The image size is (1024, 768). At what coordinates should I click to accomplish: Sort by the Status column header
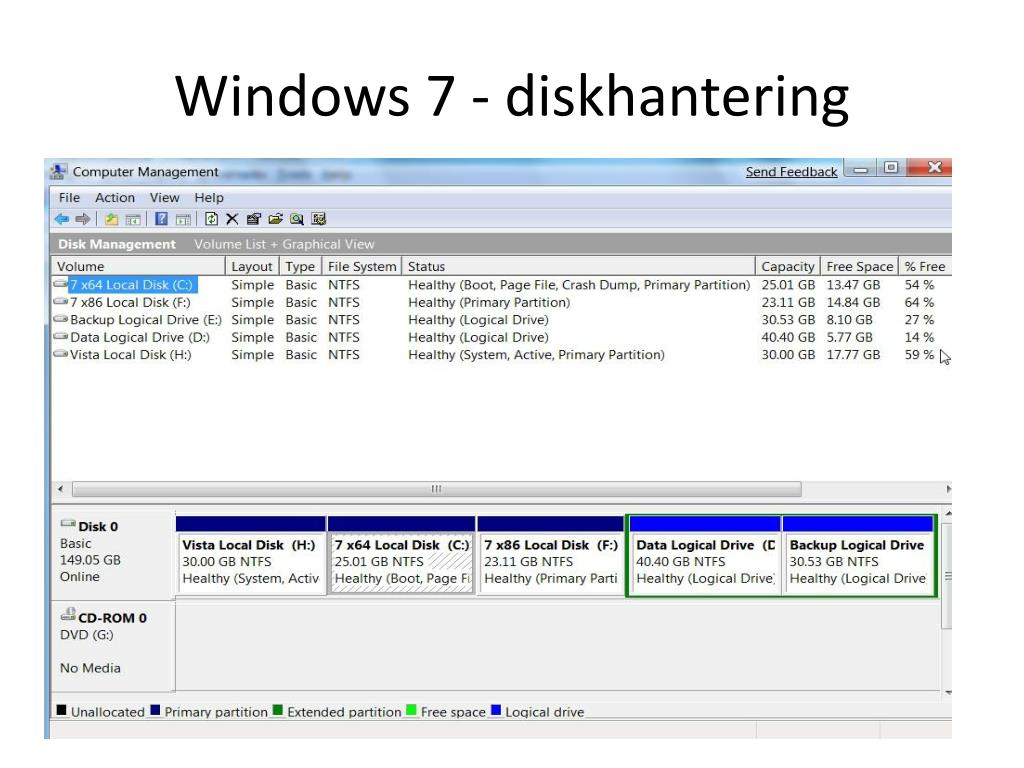coord(579,266)
